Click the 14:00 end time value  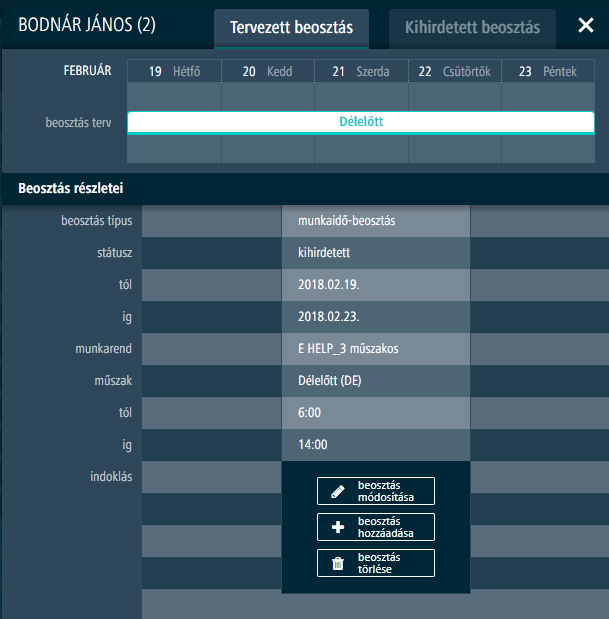[313, 445]
